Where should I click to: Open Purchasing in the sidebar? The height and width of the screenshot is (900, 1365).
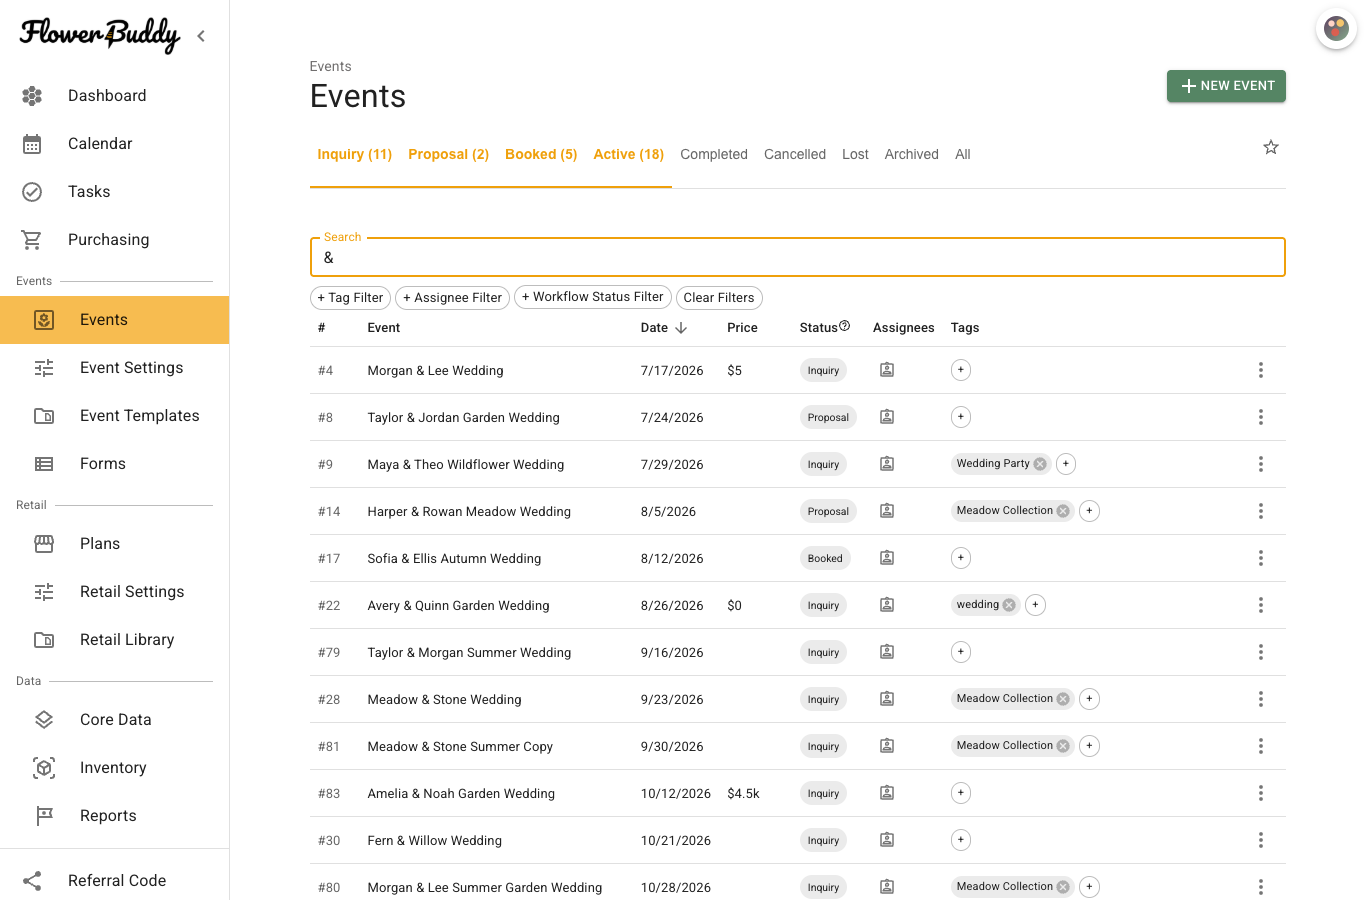click(x=114, y=240)
